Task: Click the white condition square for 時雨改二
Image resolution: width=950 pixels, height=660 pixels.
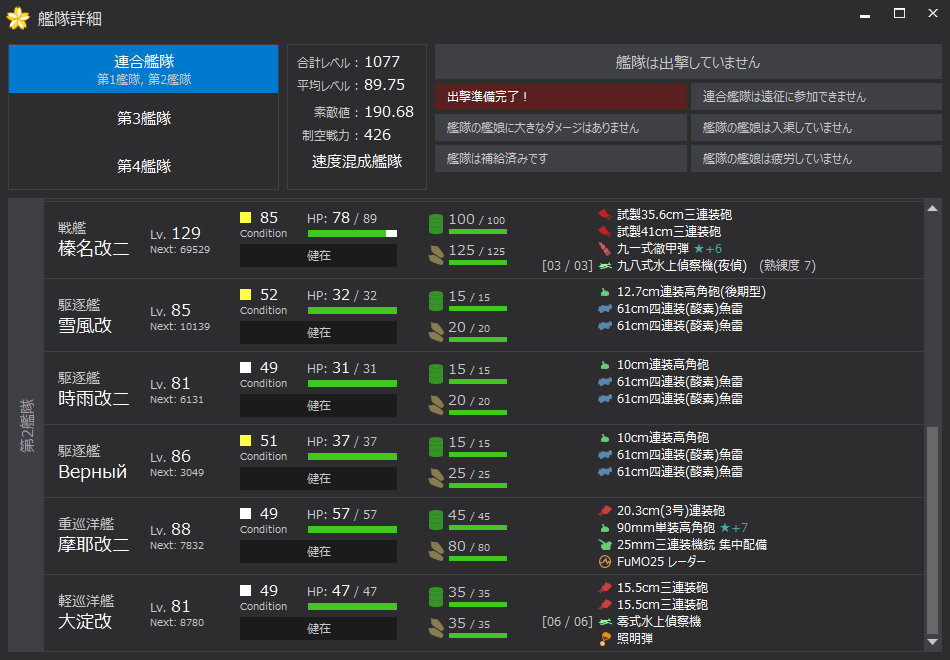Action: coord(246,368)
